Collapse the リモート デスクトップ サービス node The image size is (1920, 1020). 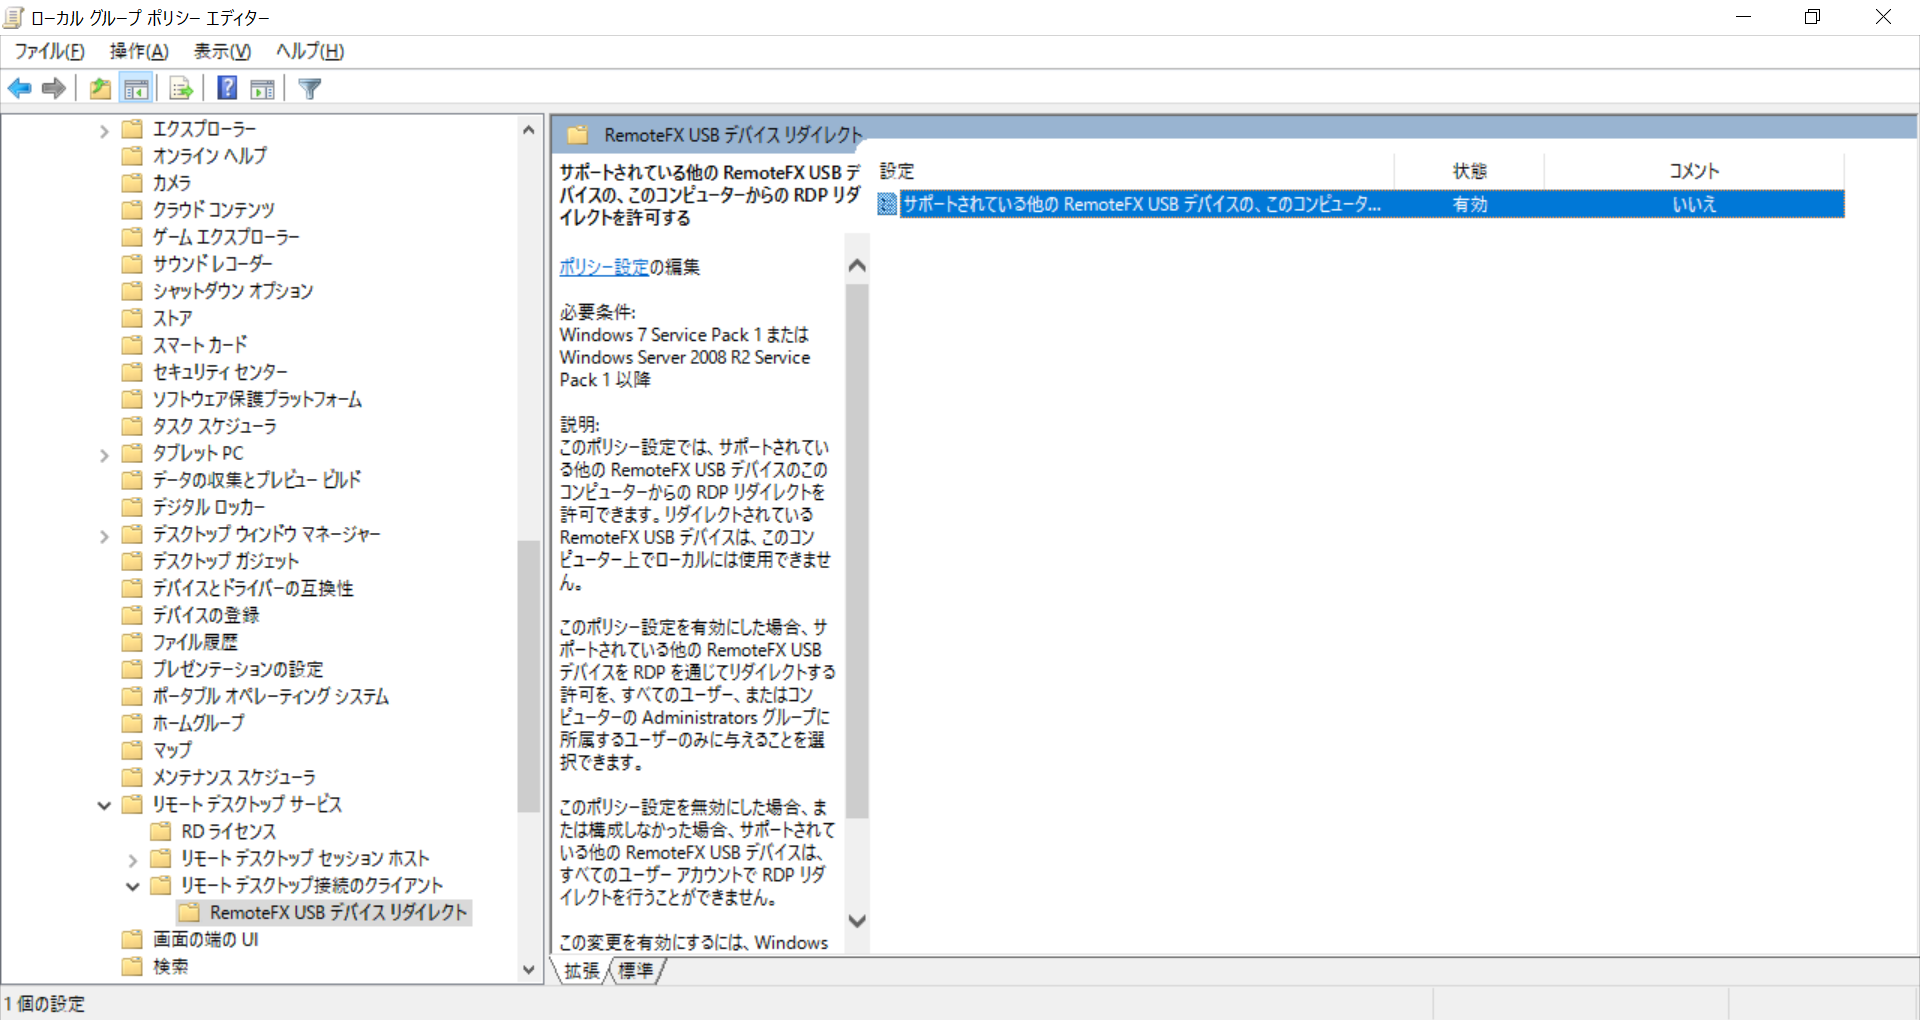tap(104, 805)
